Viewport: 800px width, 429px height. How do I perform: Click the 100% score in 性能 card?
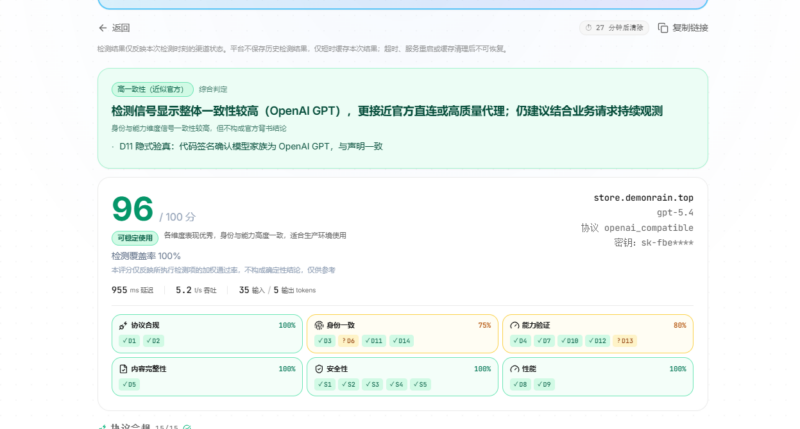678,369
